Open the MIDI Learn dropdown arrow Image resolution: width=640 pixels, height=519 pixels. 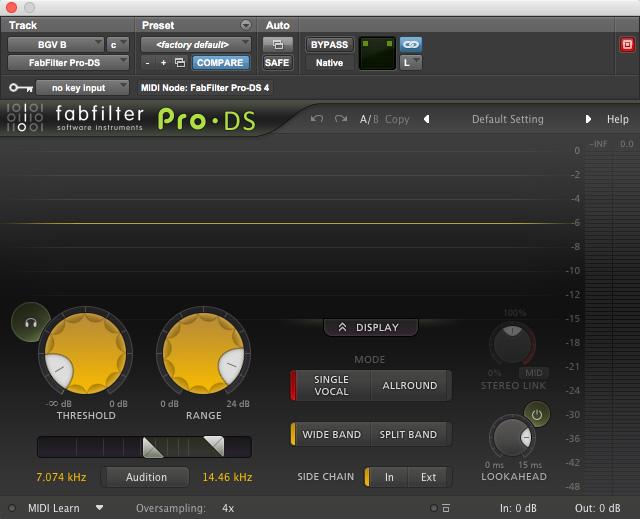tap(99, 508)
